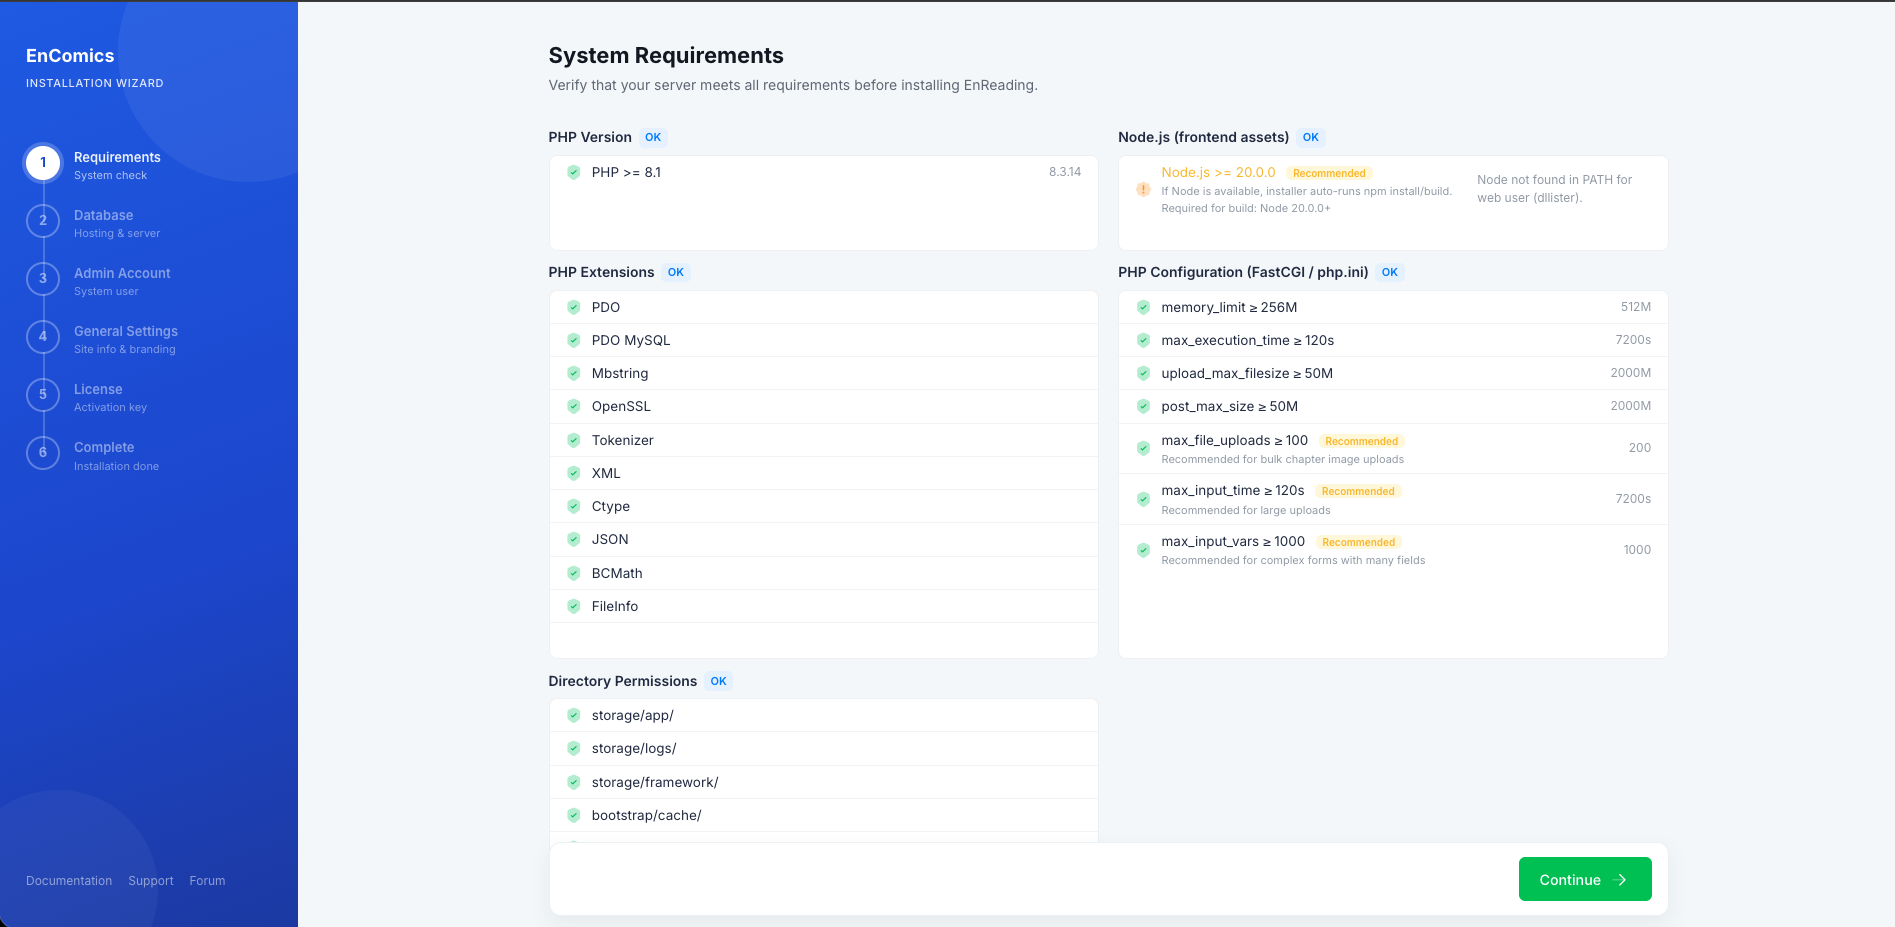Click the check icon next to JSON
The height and width of the screenshot is (927, 1895).
(574, 539)
